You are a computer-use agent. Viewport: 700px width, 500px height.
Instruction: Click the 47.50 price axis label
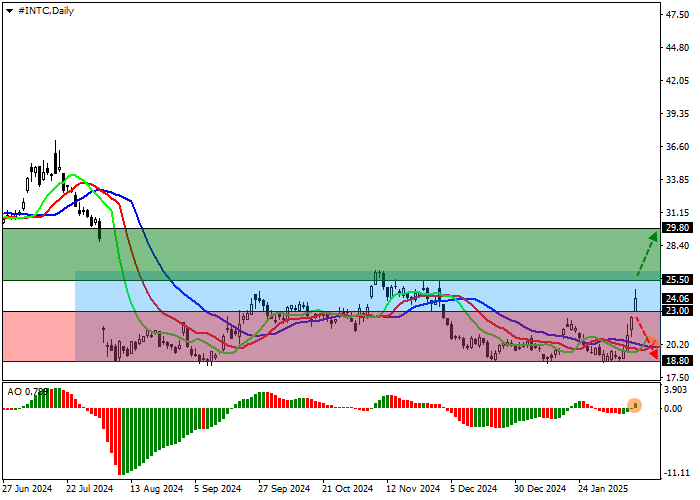pyautogui.click(x=678, y=15)
